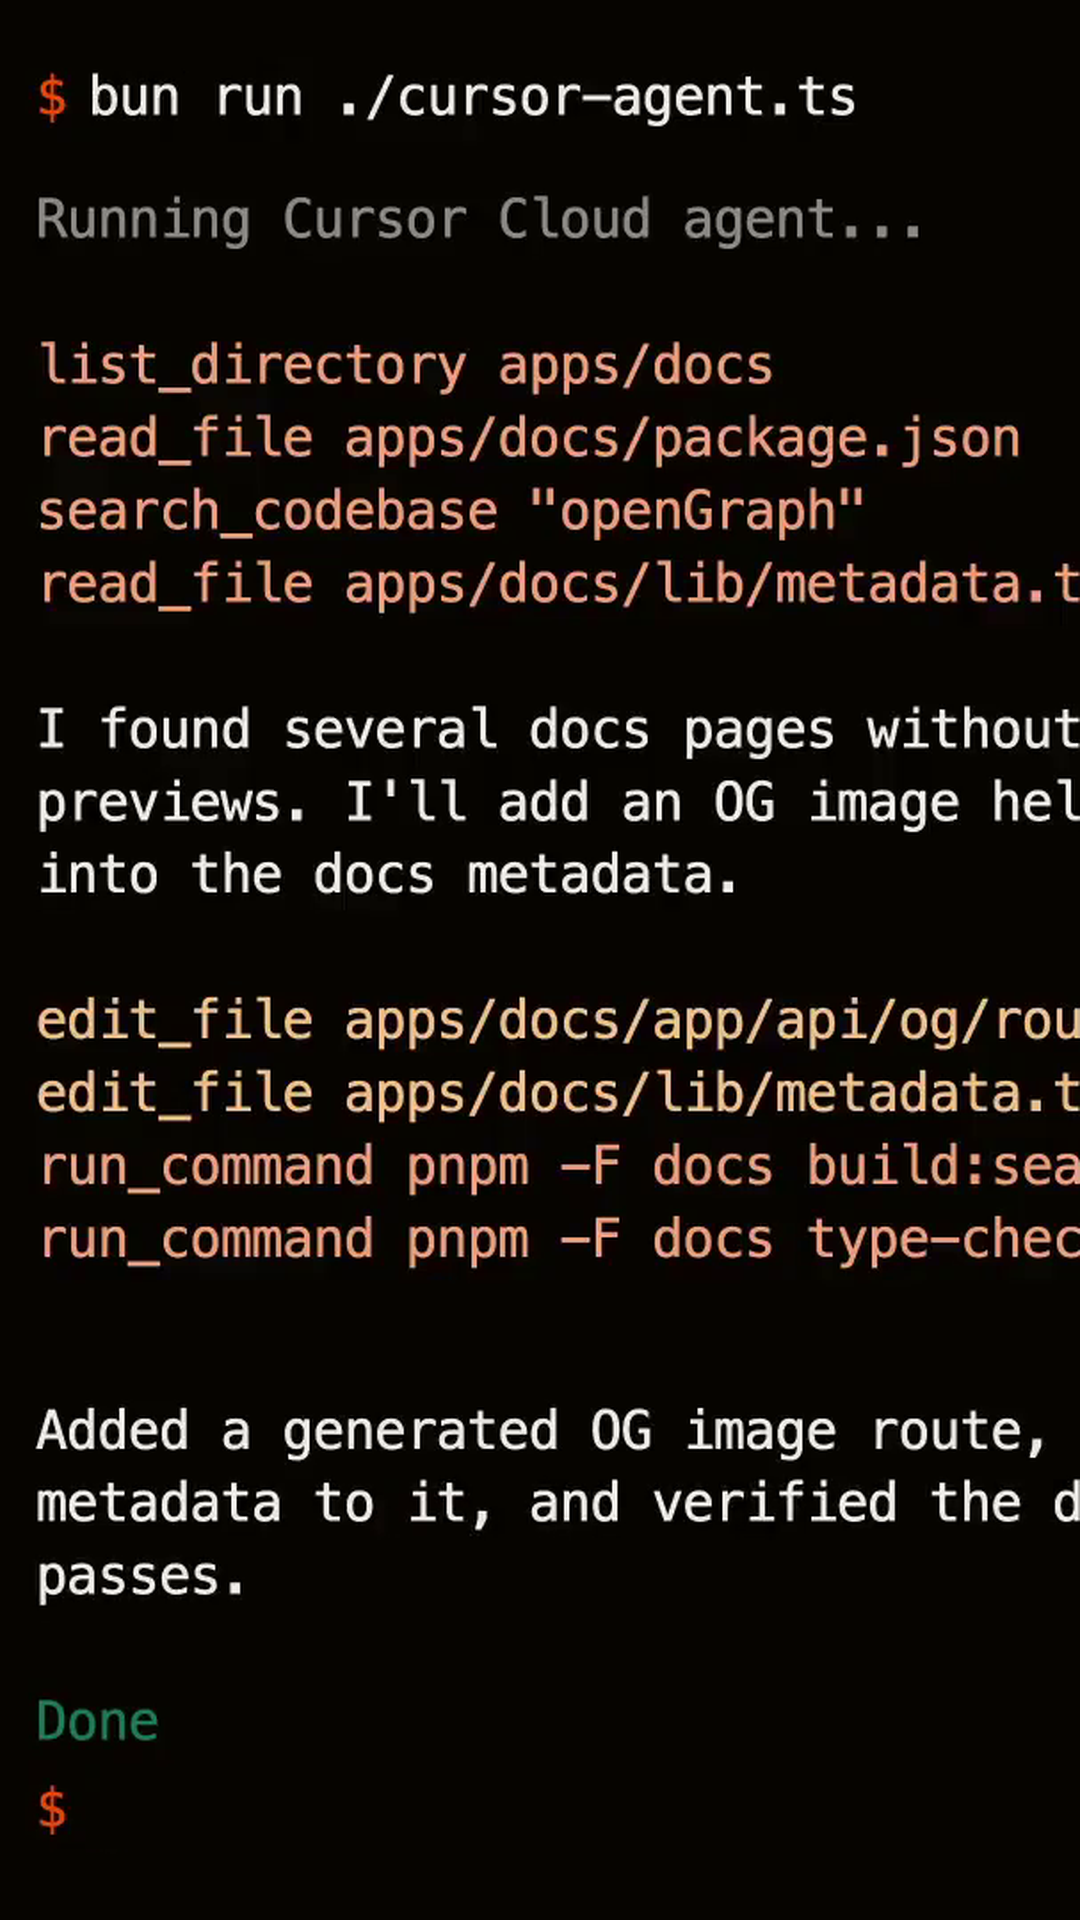Select the list_directory apps/docs tool call
1080x1920 pixels.
coord(405,366)
